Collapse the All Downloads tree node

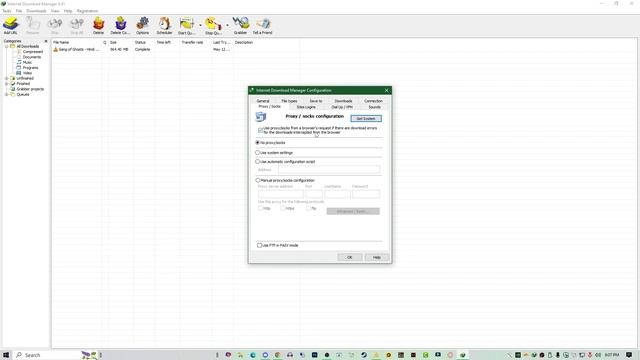click(7, 47)
